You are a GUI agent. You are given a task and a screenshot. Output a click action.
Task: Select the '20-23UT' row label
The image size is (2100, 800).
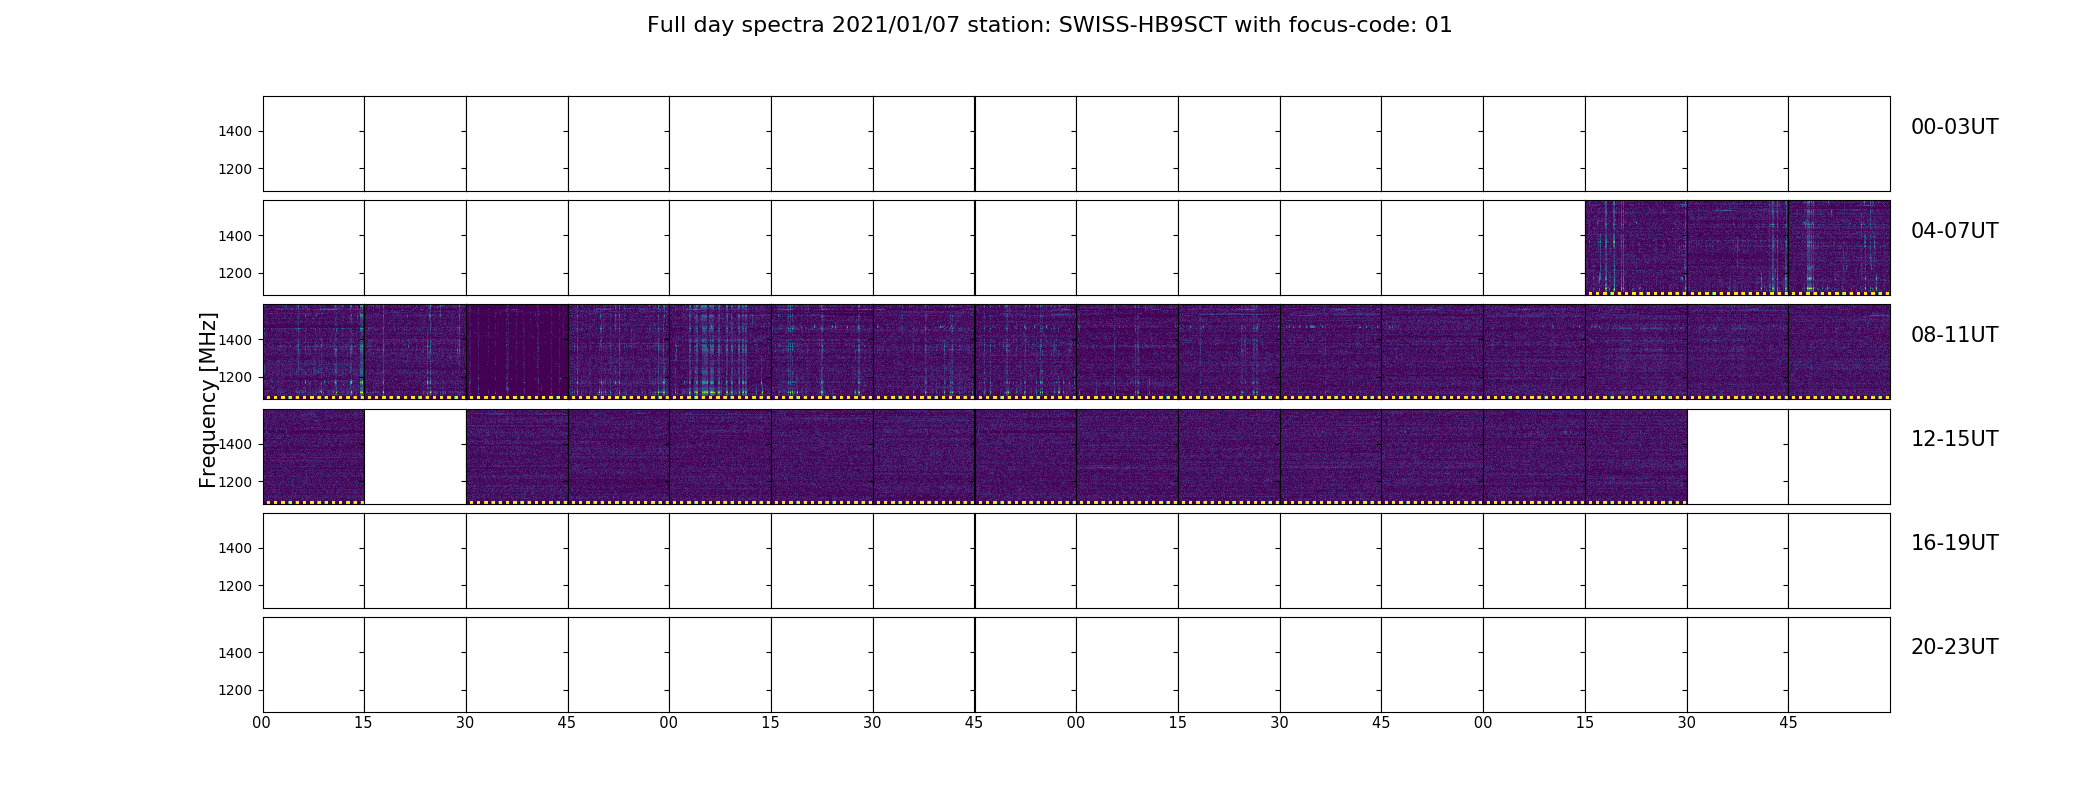point(1954,647)
